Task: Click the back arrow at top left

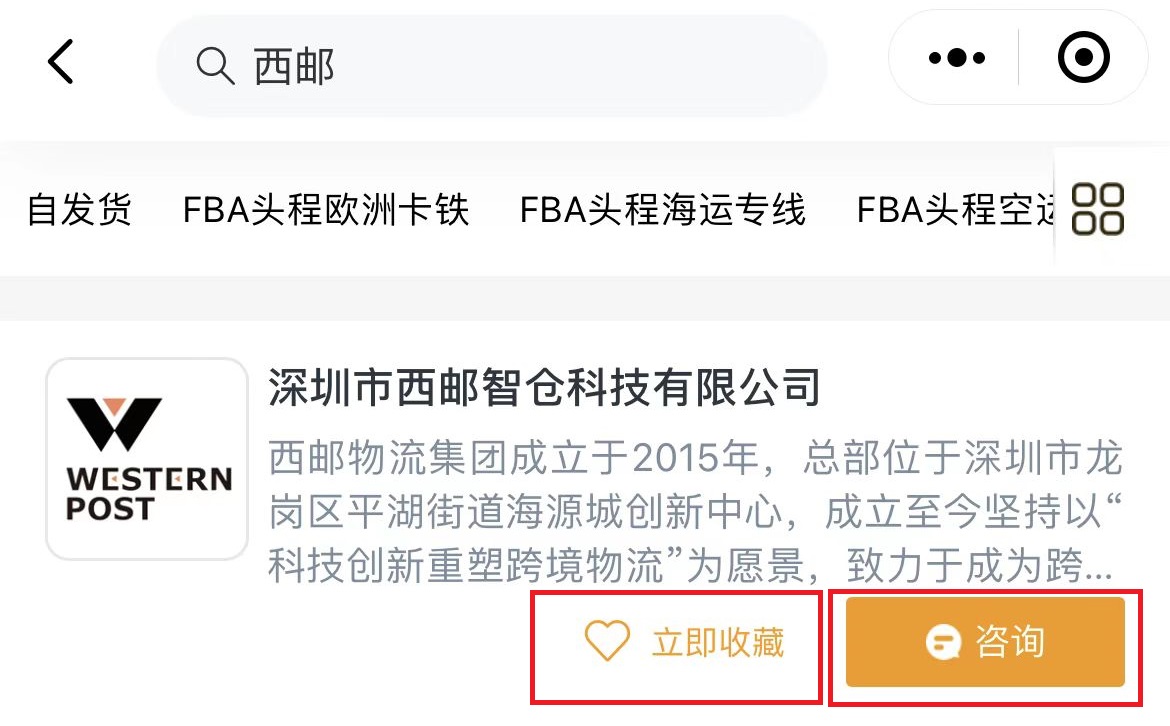Action: [x=60, y=60]
